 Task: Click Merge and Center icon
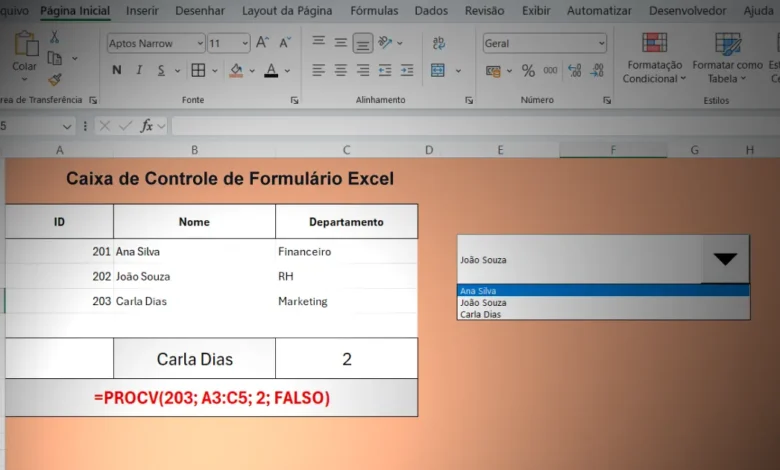[438, 71]
